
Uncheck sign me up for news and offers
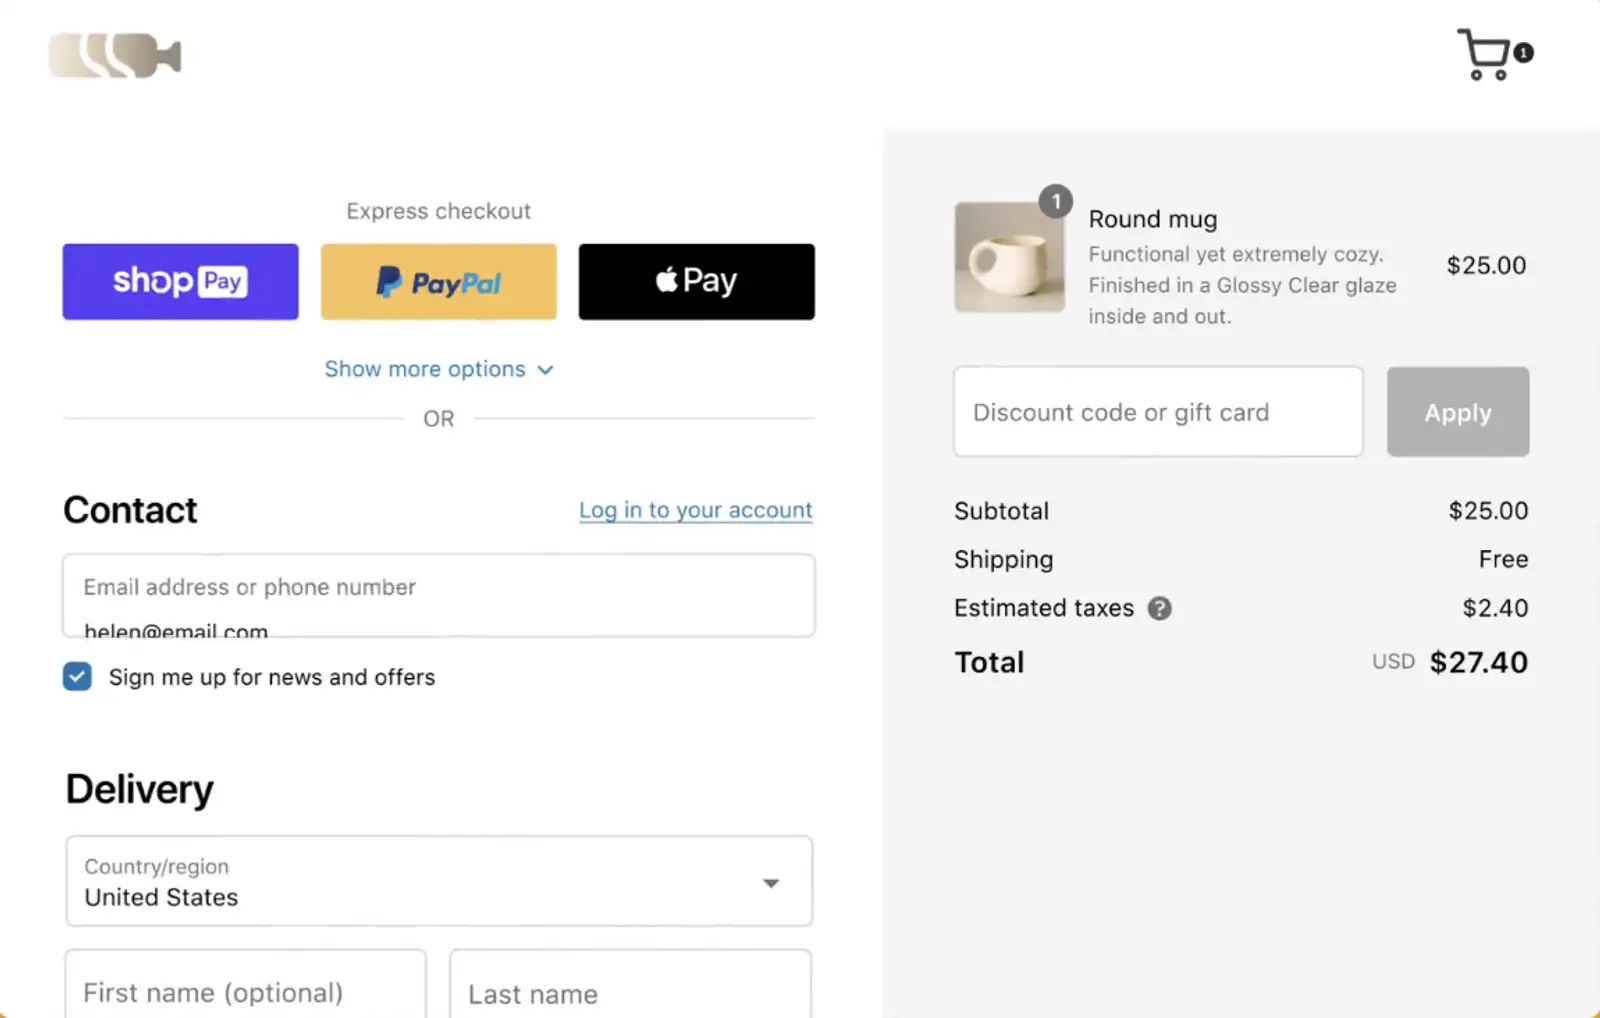click(77, 677)
